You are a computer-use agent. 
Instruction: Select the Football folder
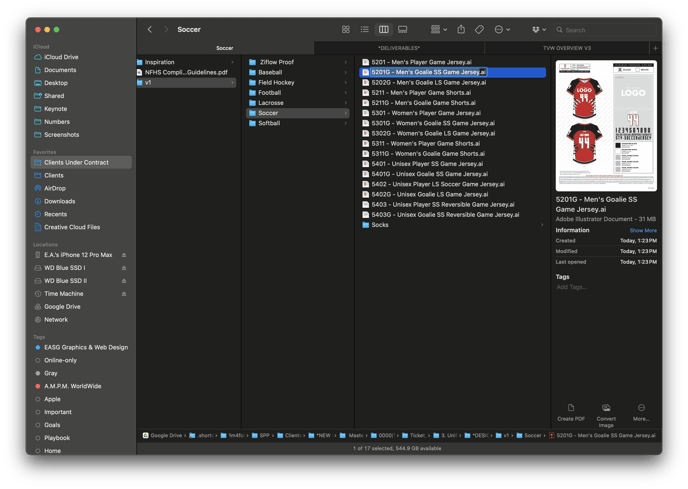click(x=270, y=93)
